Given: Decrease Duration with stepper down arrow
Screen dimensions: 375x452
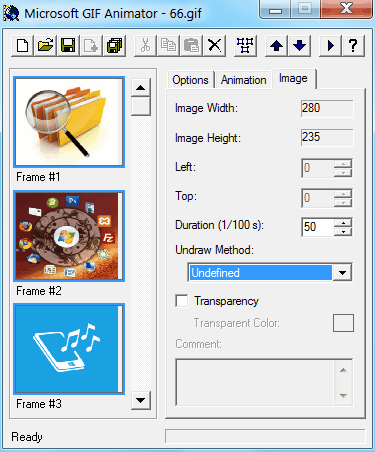Looking at the screenshot, I should click(x=343, y=232).
